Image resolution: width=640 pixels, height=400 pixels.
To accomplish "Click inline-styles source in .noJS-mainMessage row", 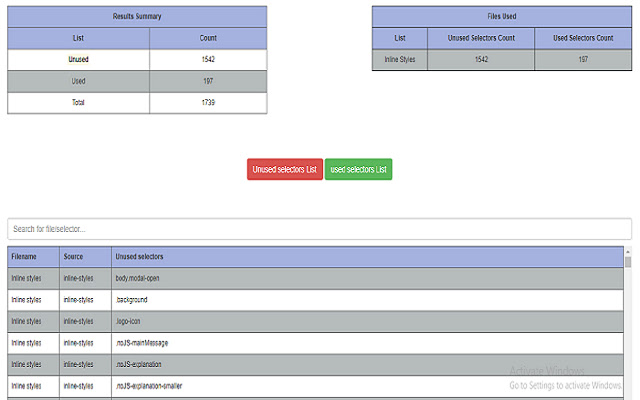I will 85,343.
